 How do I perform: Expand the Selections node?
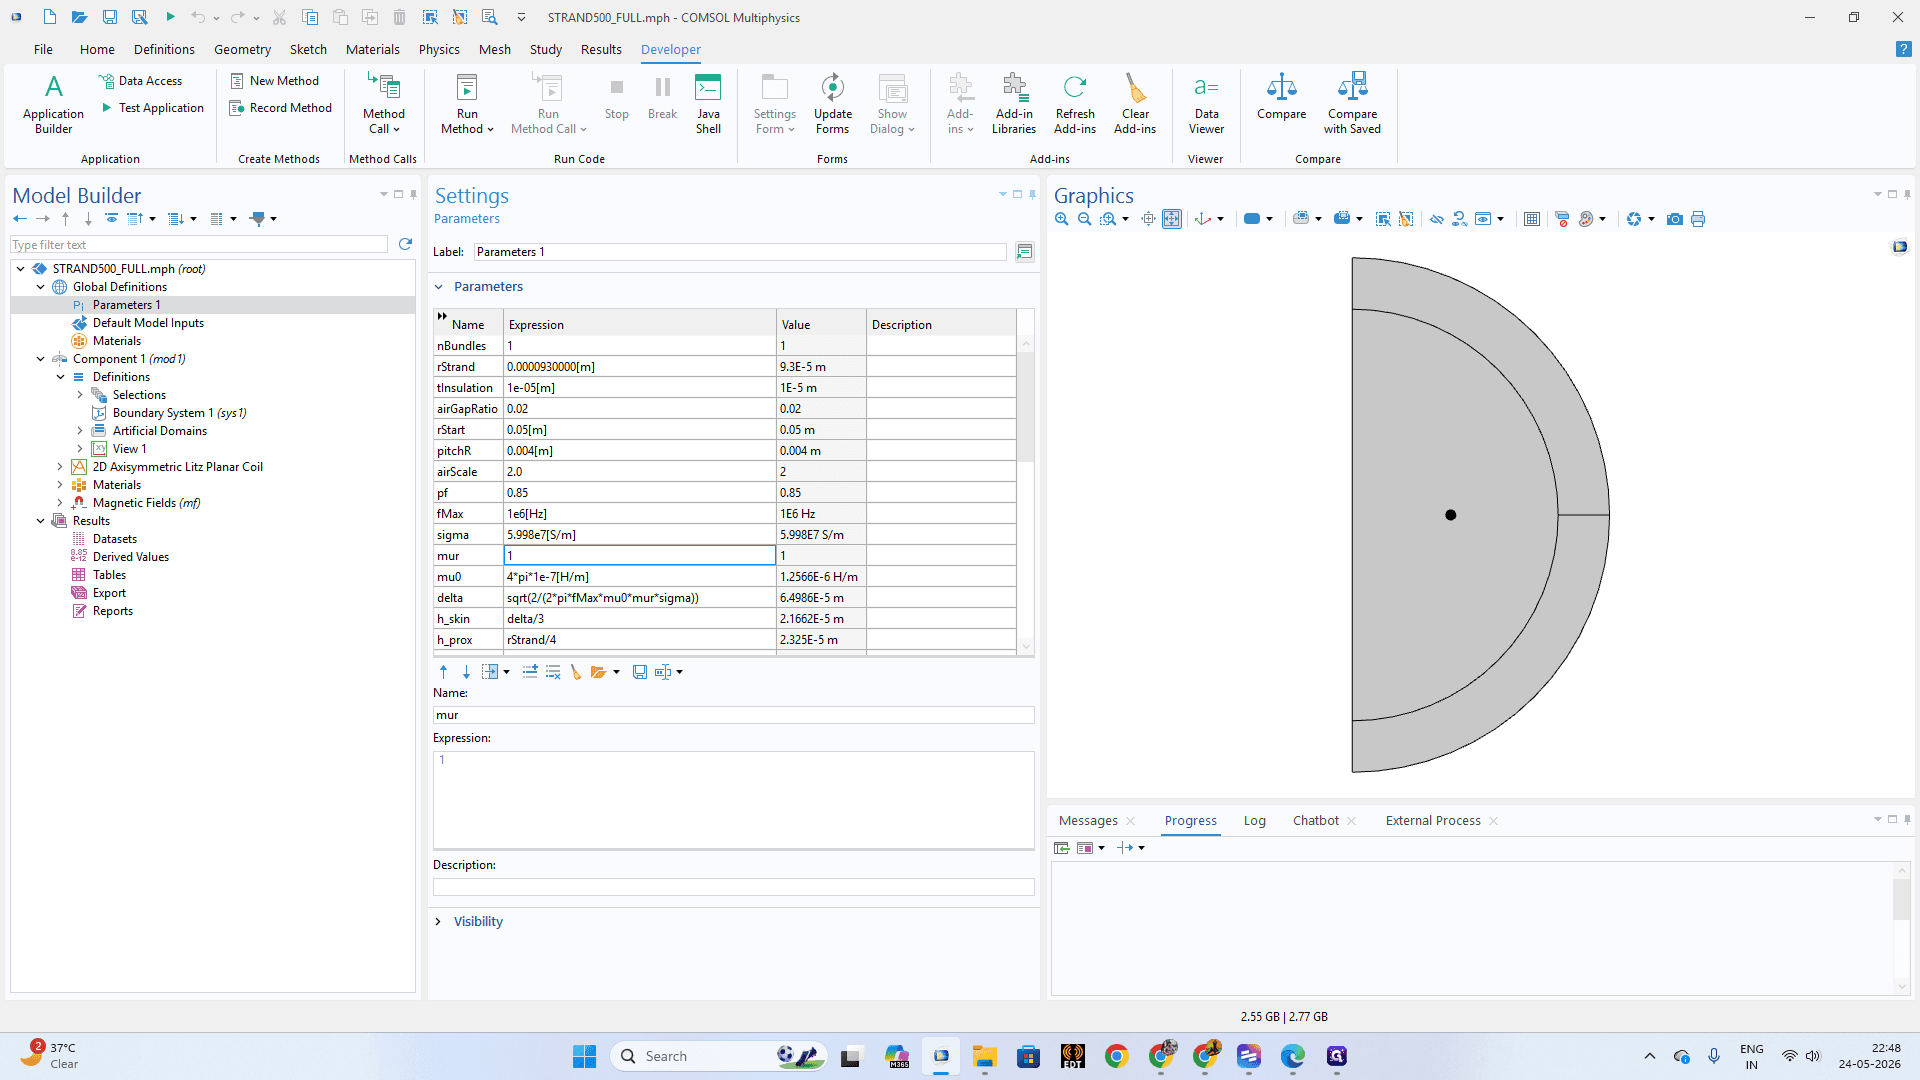[80, 395]
